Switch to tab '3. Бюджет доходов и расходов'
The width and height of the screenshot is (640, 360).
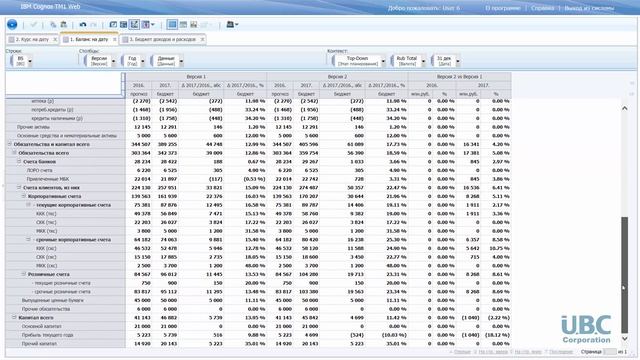click(x=162, y=40)
